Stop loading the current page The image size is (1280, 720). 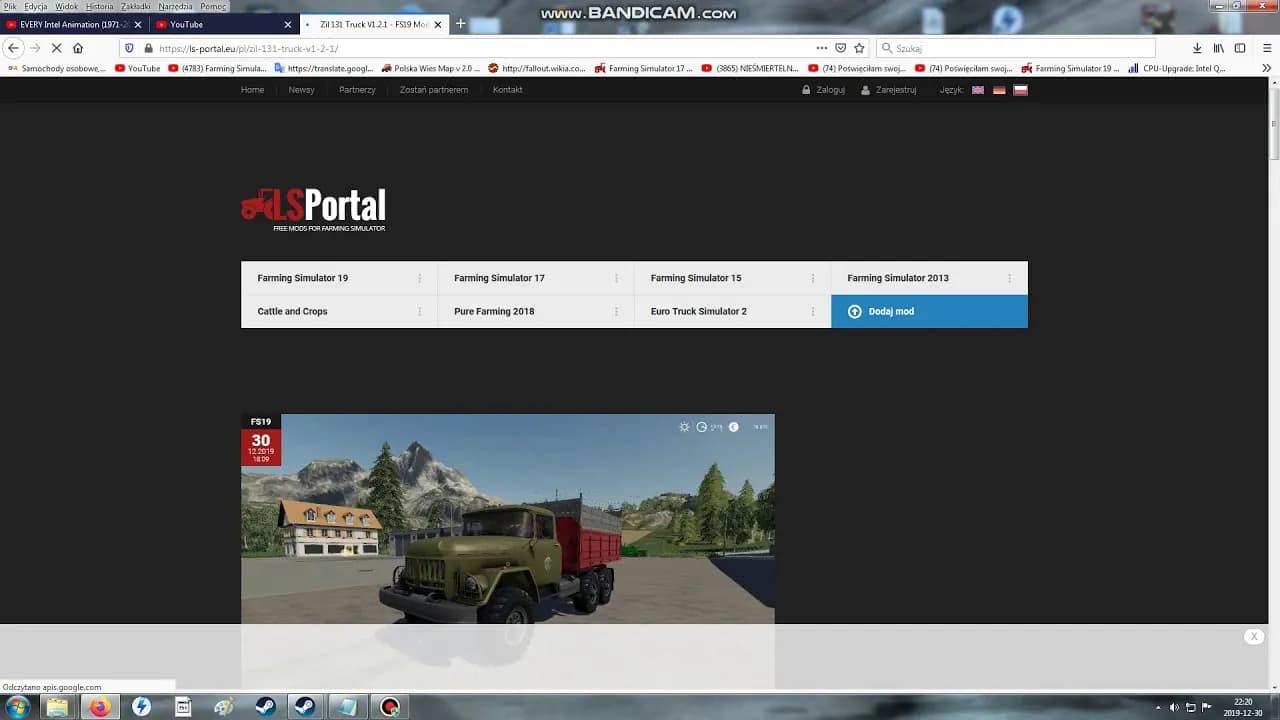pos(56,48)
